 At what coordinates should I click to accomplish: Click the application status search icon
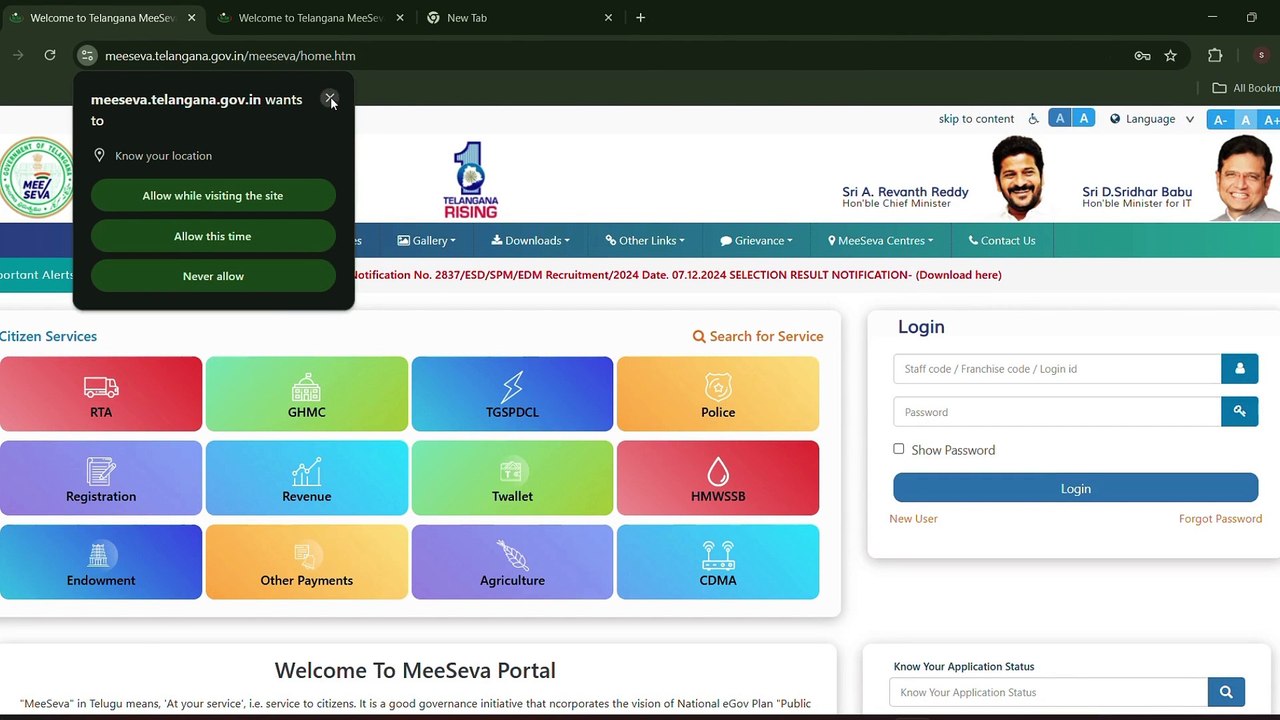[1226, 692]
